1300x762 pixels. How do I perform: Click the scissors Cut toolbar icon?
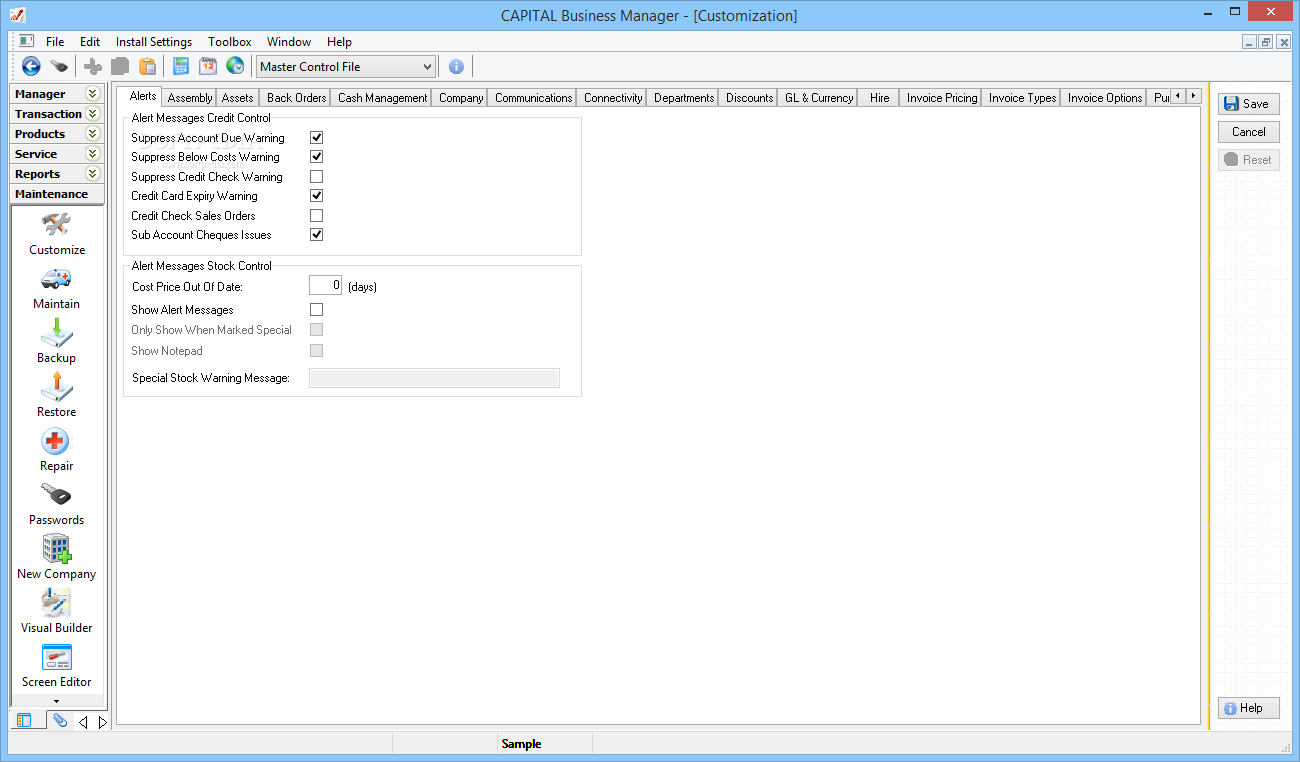click(93, 66)
